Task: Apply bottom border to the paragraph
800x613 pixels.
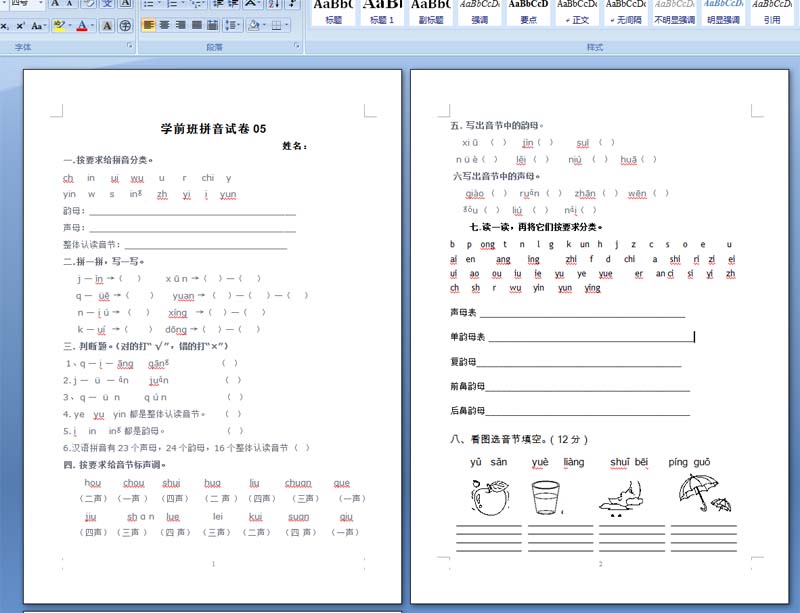Action: point(276,25)
